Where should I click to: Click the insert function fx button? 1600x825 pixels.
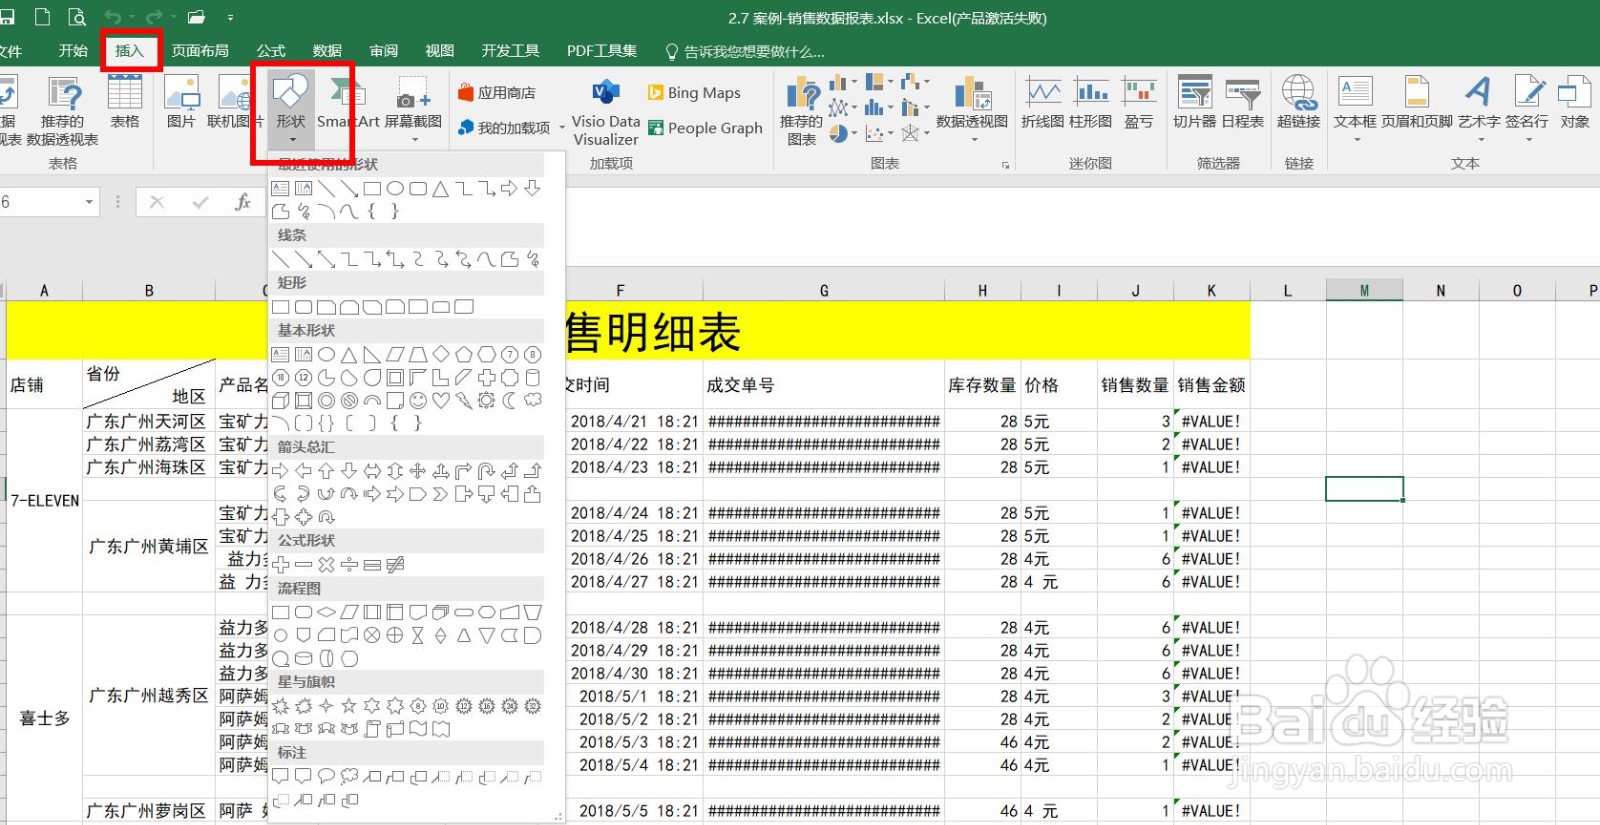pyautogui.click(x=242, y=202)
